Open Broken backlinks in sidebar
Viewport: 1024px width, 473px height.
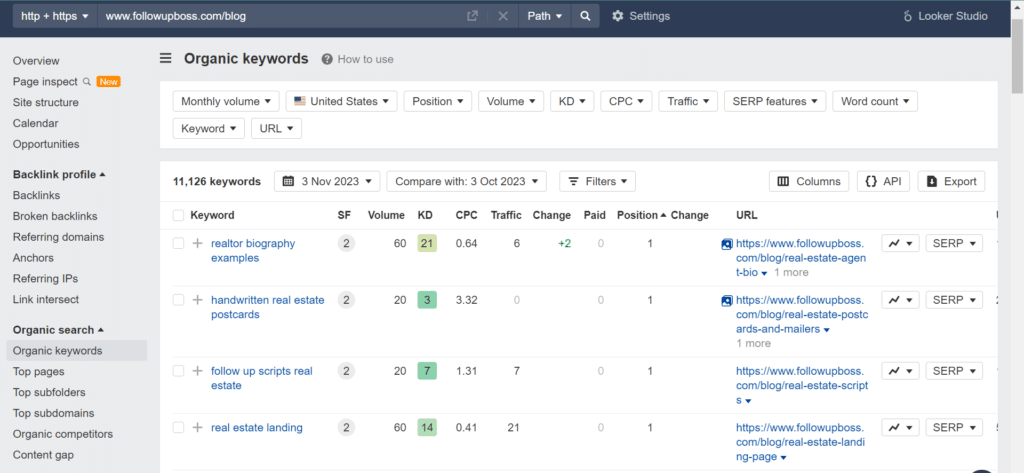(54, 216)
